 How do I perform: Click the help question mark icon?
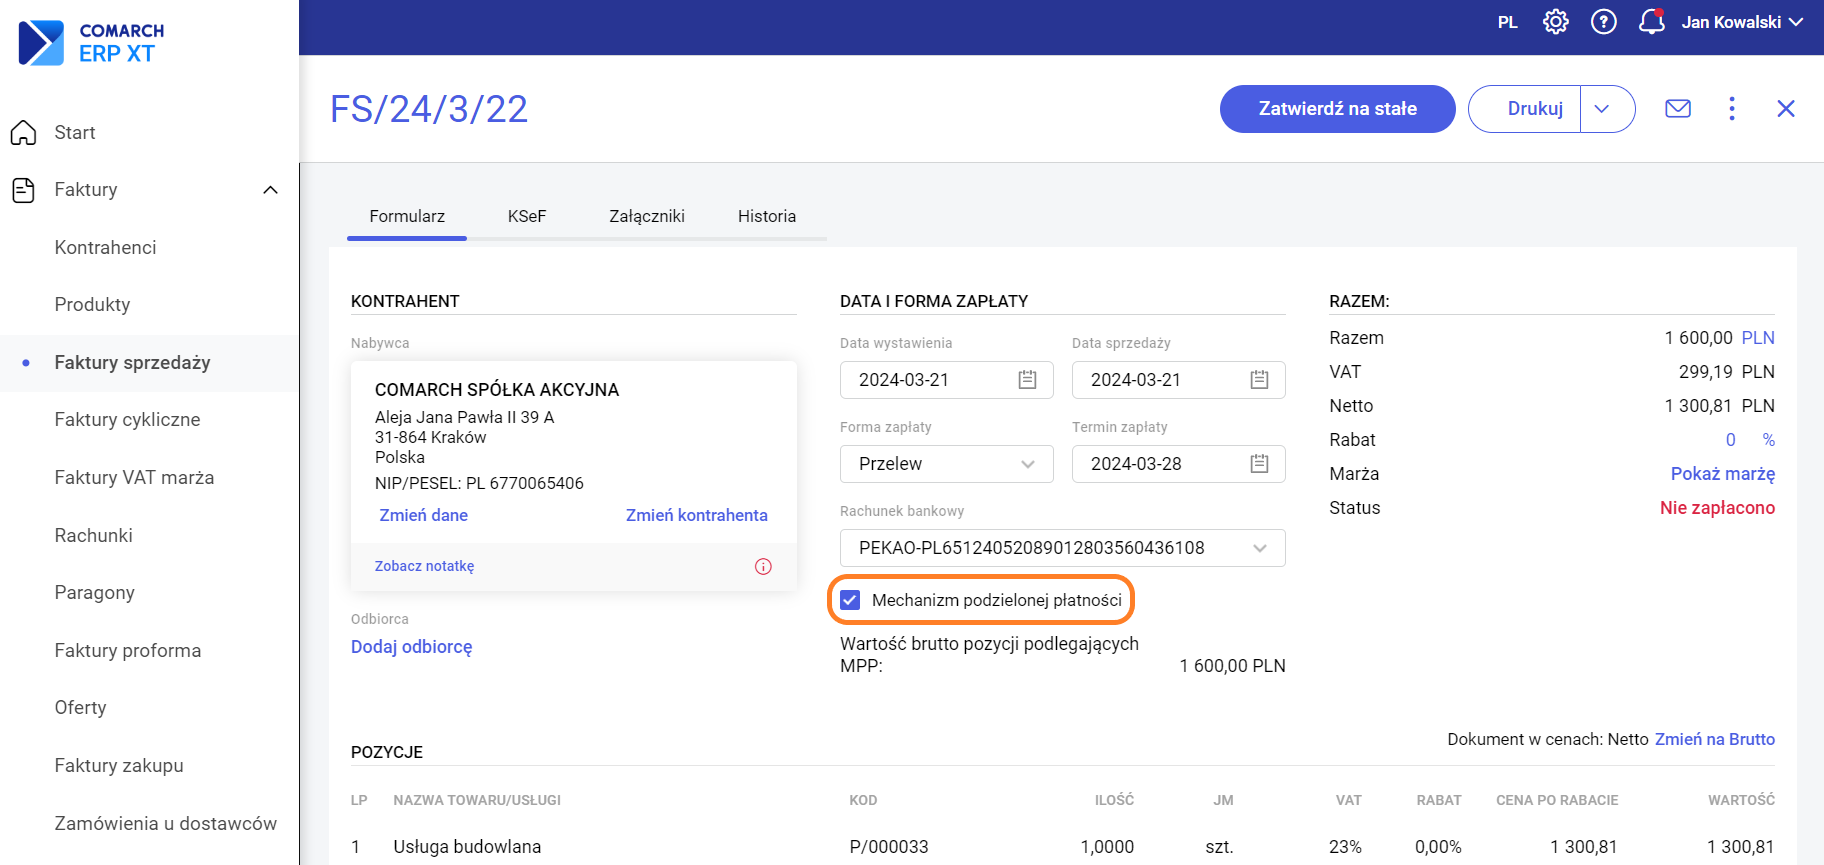tap(1603, 22)
